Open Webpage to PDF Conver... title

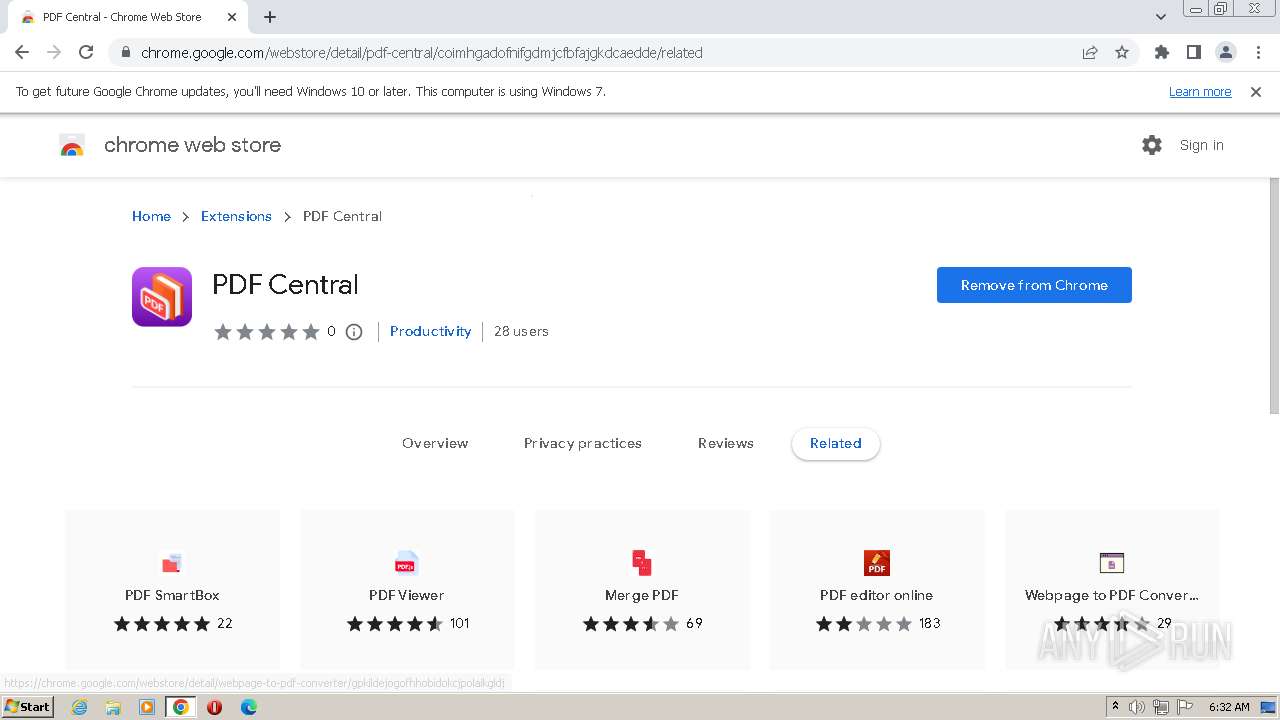click(1112, 595)
